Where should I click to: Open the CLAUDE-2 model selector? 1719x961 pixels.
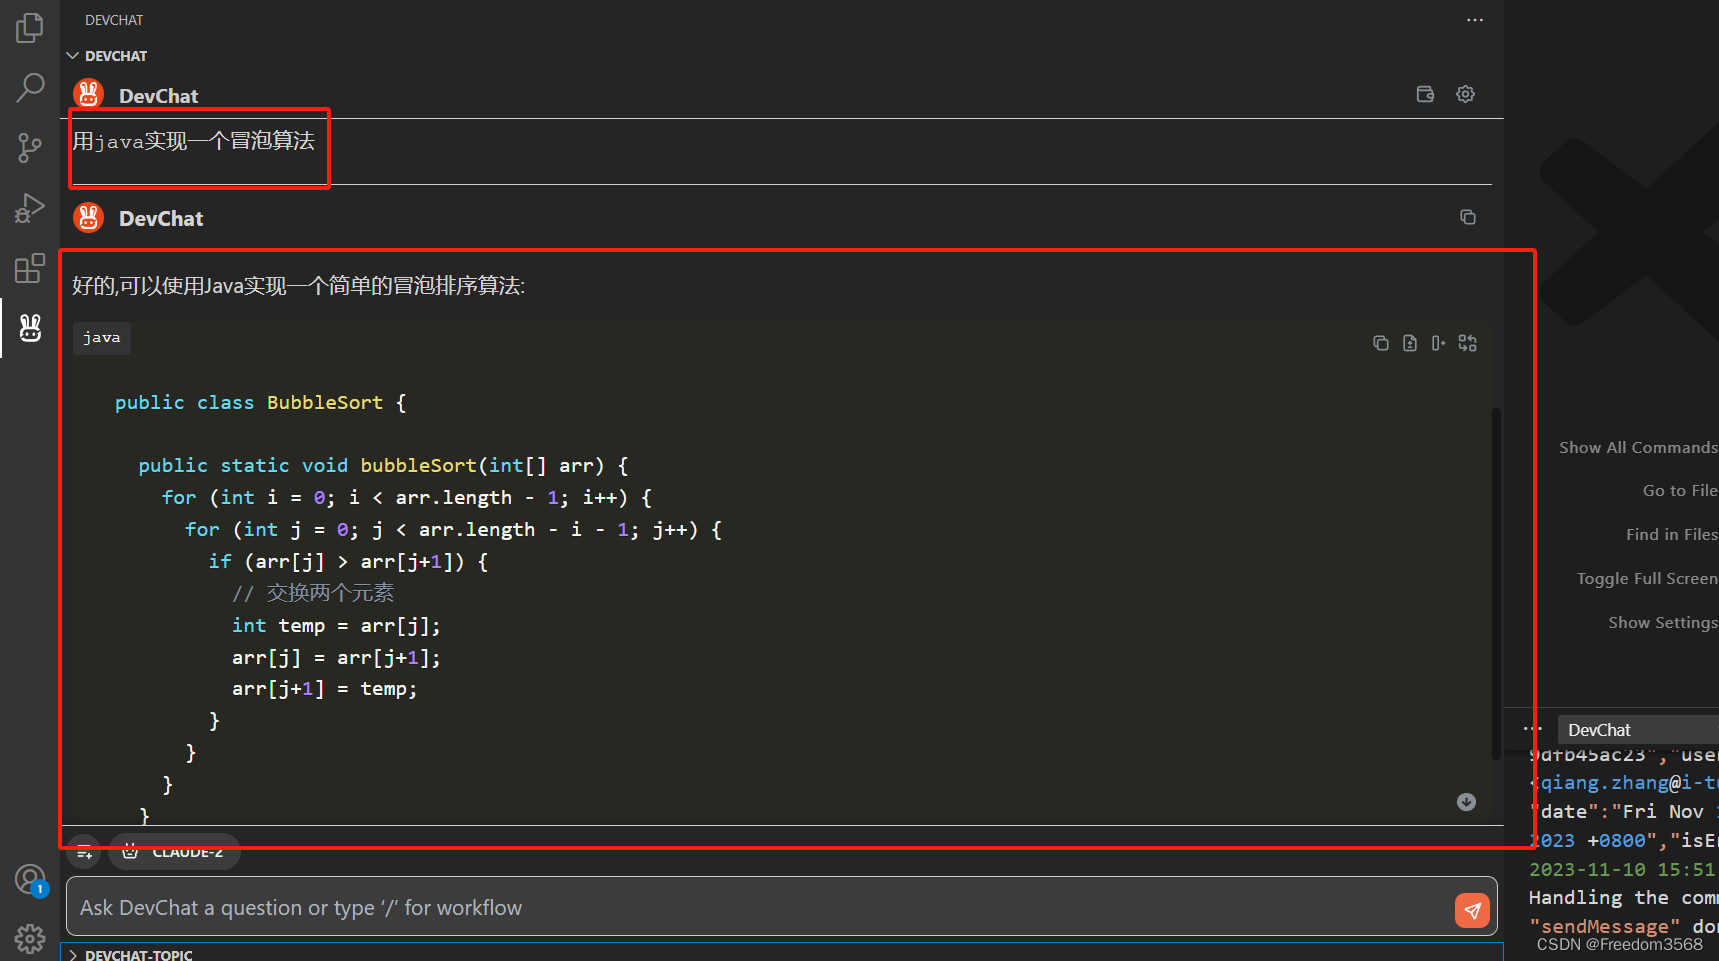pyautogui.click(x=174, y=852)
